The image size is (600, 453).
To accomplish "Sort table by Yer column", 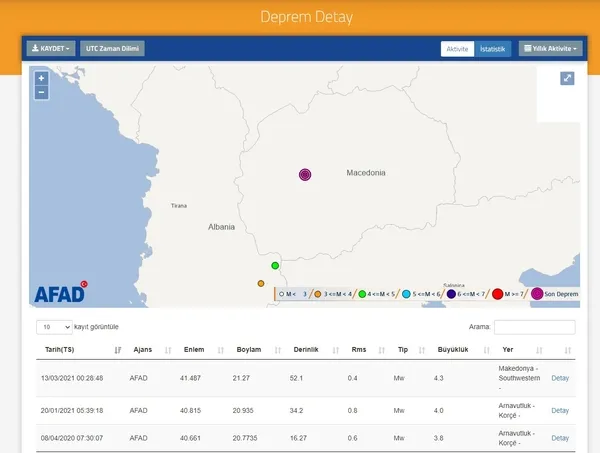I will pyautogui.click(x=508, y=350).
